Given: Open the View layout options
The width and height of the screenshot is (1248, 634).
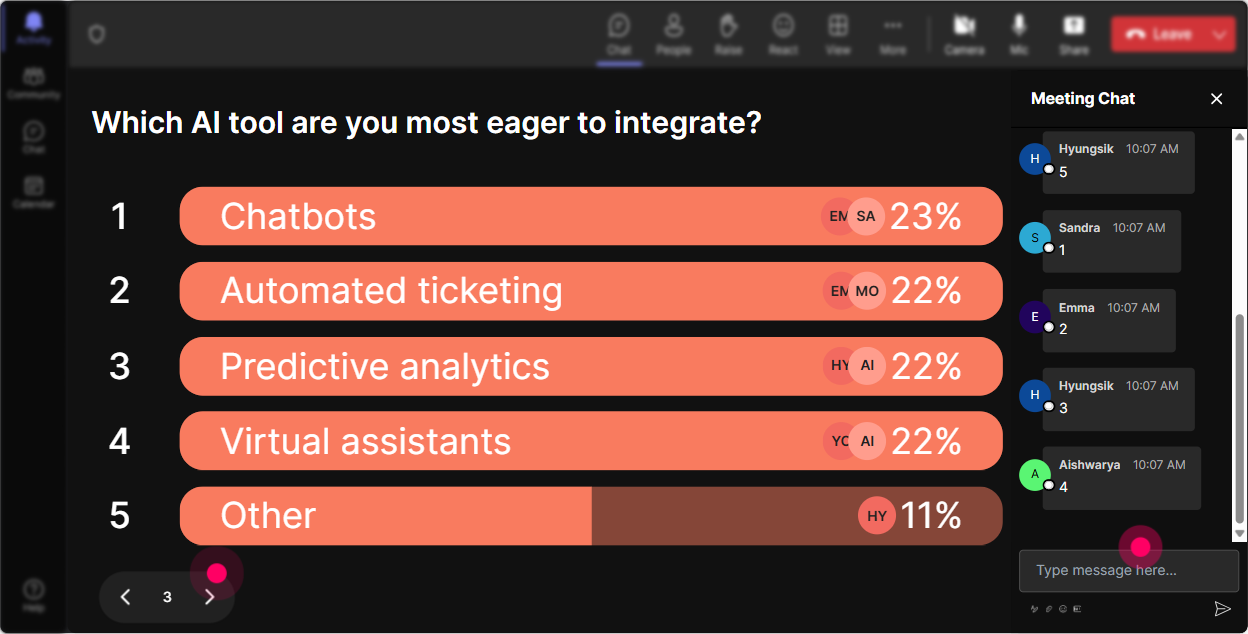Looking at the screenshot, I should tap(838, 33).
